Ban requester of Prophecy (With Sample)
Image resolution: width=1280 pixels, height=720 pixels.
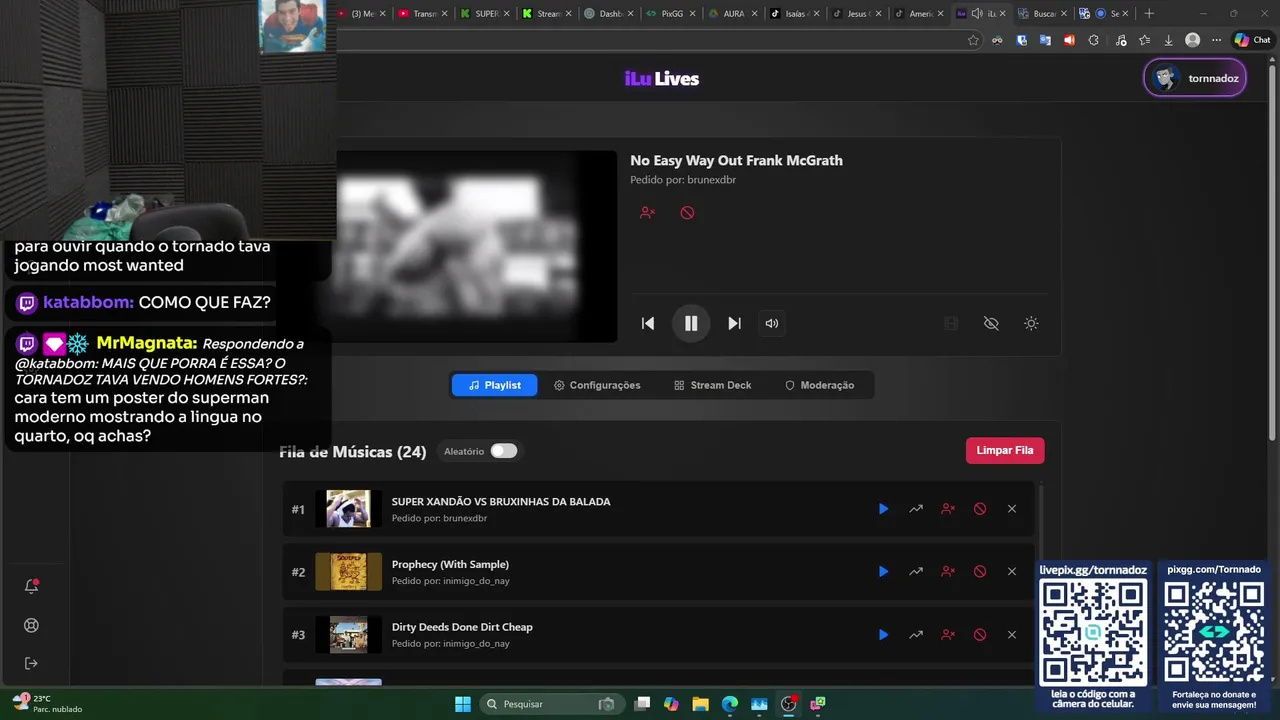pos(948,572)
